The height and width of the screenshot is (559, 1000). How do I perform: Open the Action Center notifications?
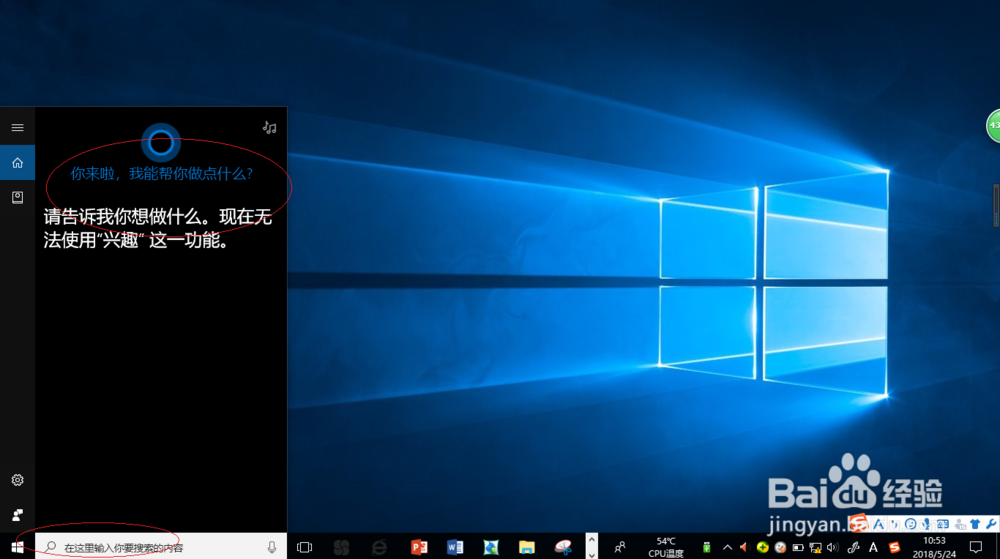pyautogui.click(x=976, y=547)
